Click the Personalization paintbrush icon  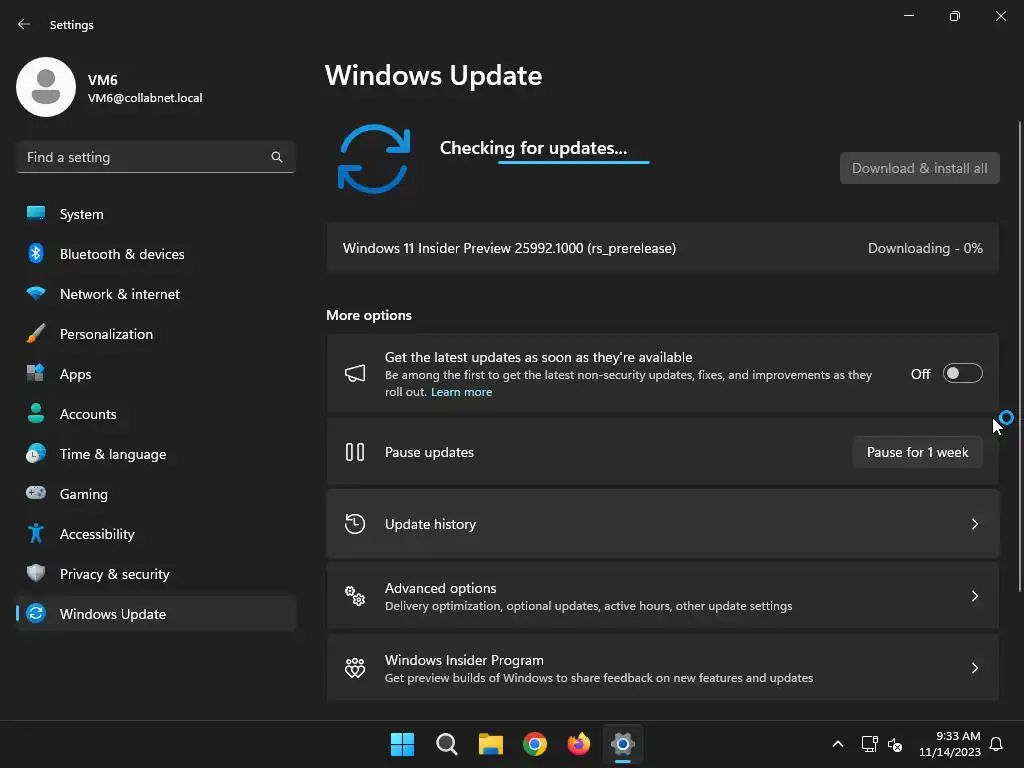(x=36, y=333)
